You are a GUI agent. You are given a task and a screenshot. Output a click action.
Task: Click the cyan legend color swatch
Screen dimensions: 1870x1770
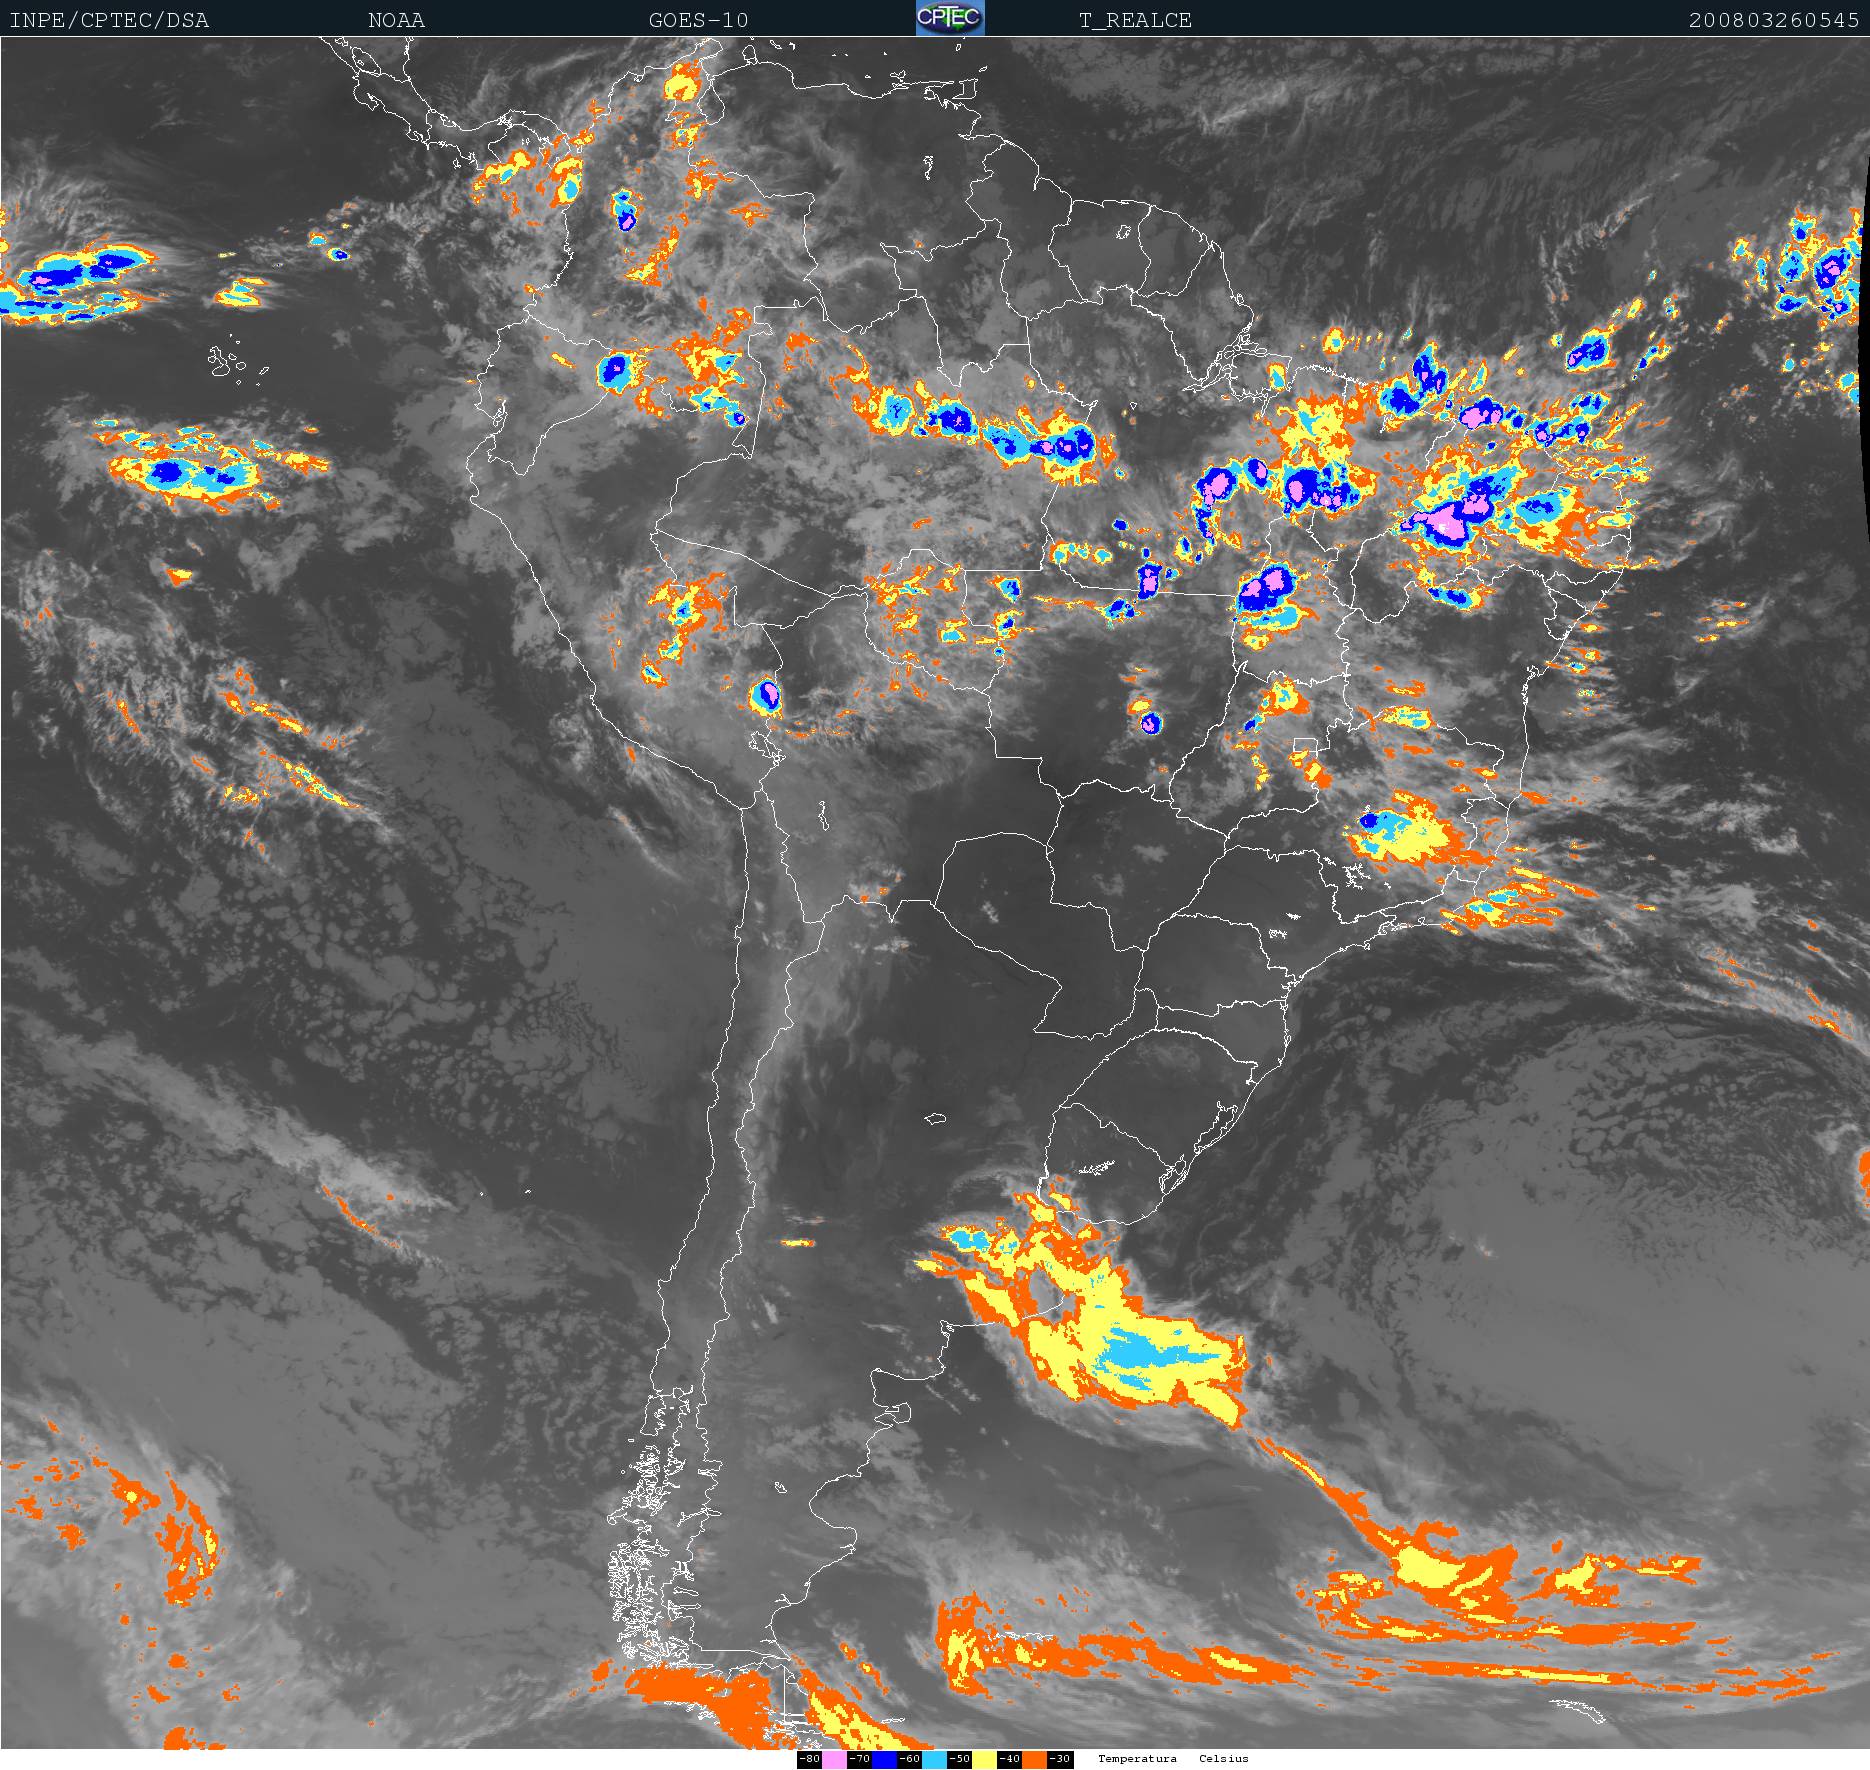click(x=934, y=1760)
